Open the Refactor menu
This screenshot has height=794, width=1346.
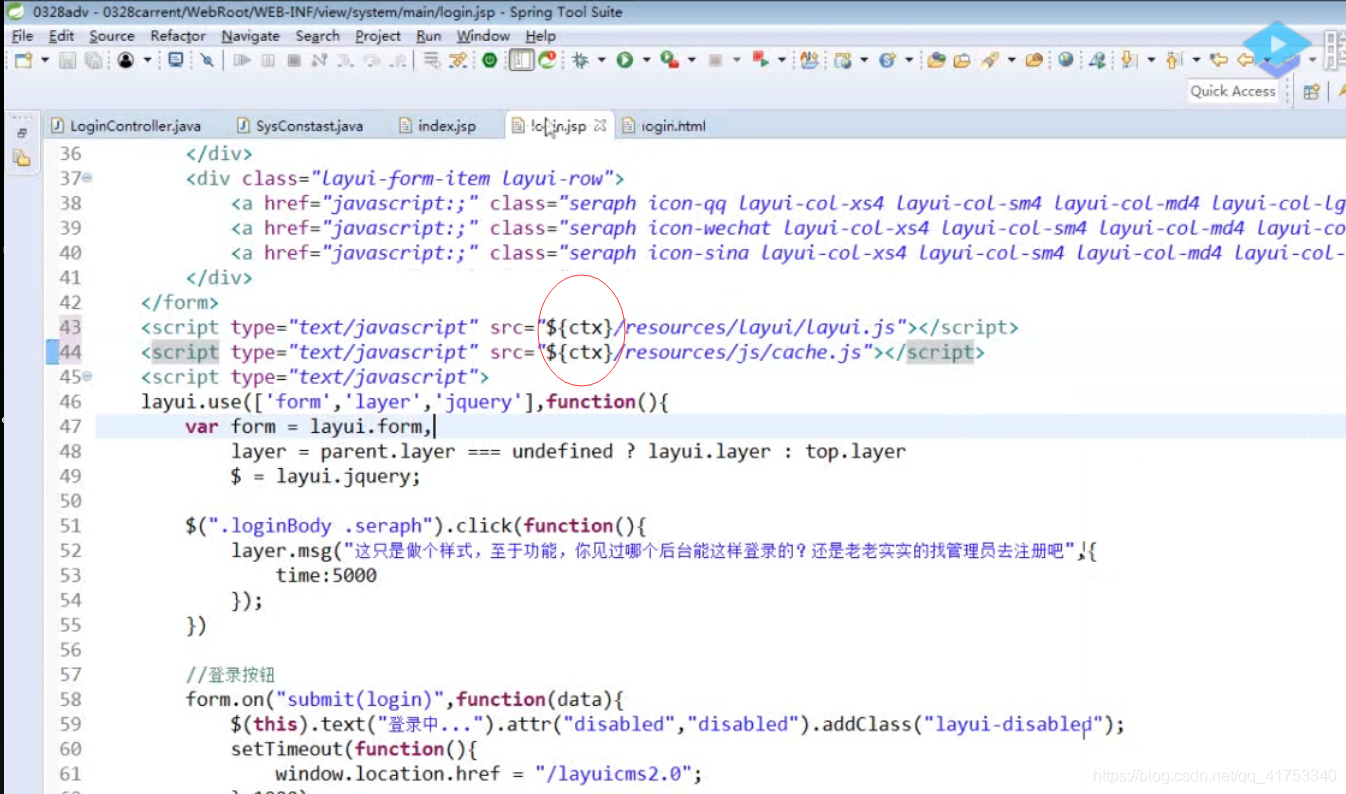tap(178, 35)
